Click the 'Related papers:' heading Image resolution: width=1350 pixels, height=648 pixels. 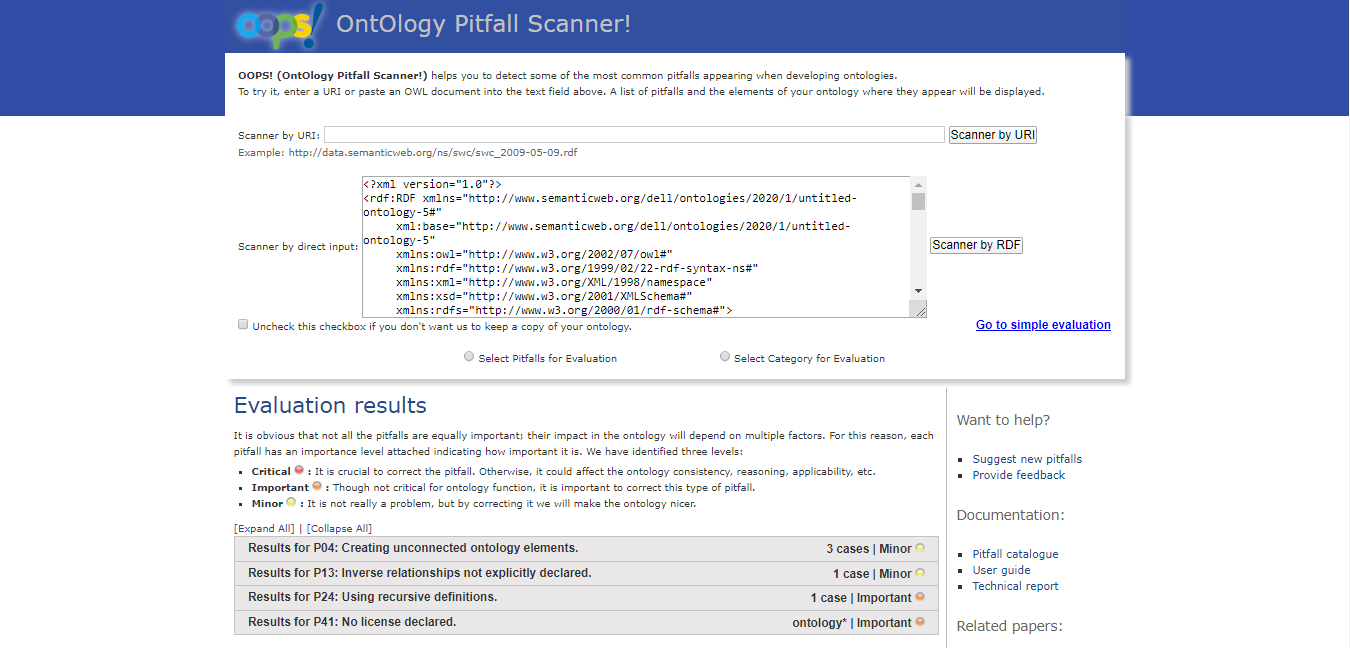[x=1009, y=626]
